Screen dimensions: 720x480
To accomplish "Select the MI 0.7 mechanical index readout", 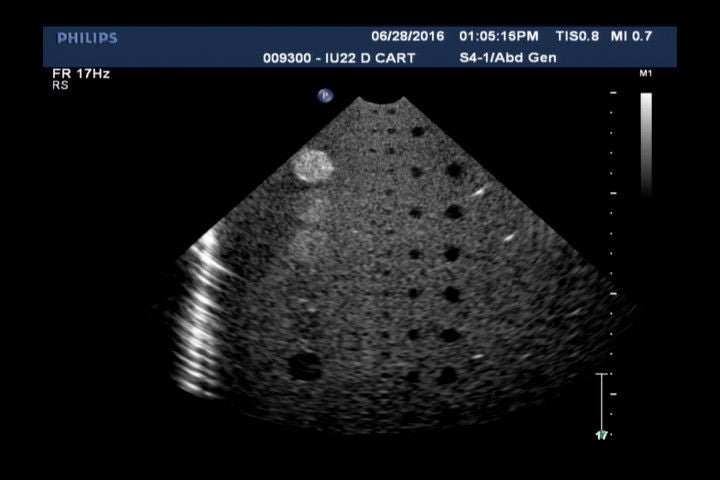I will (x=630, y=36).
